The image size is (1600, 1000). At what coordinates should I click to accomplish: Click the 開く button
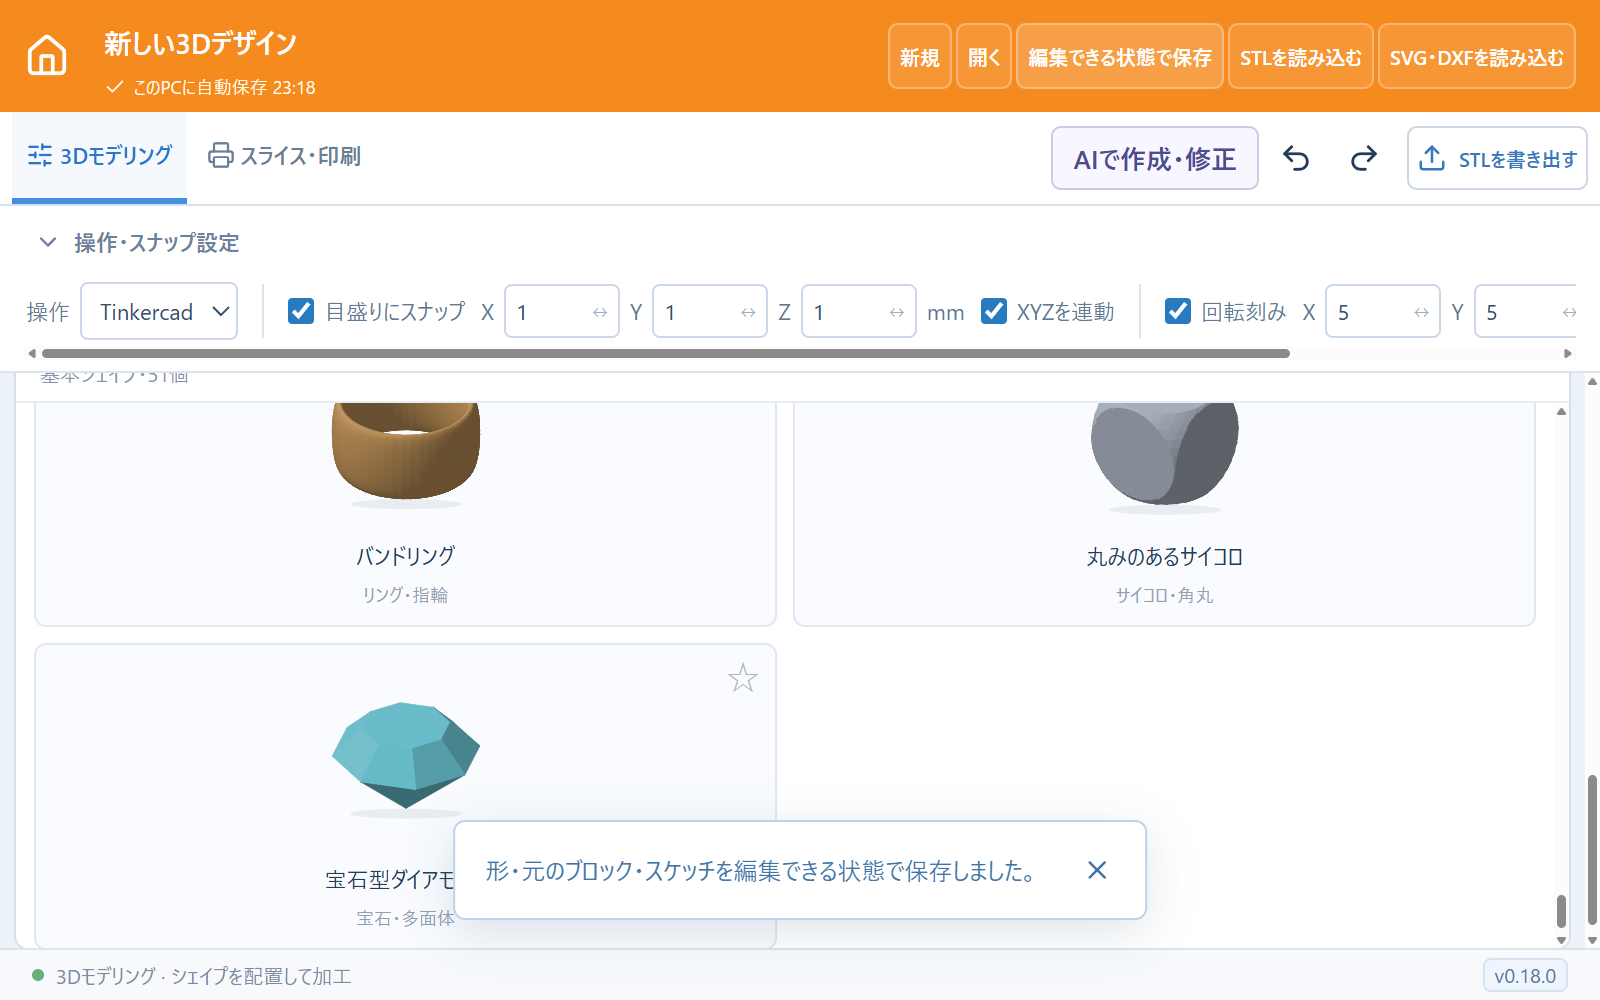coord(984,57)
